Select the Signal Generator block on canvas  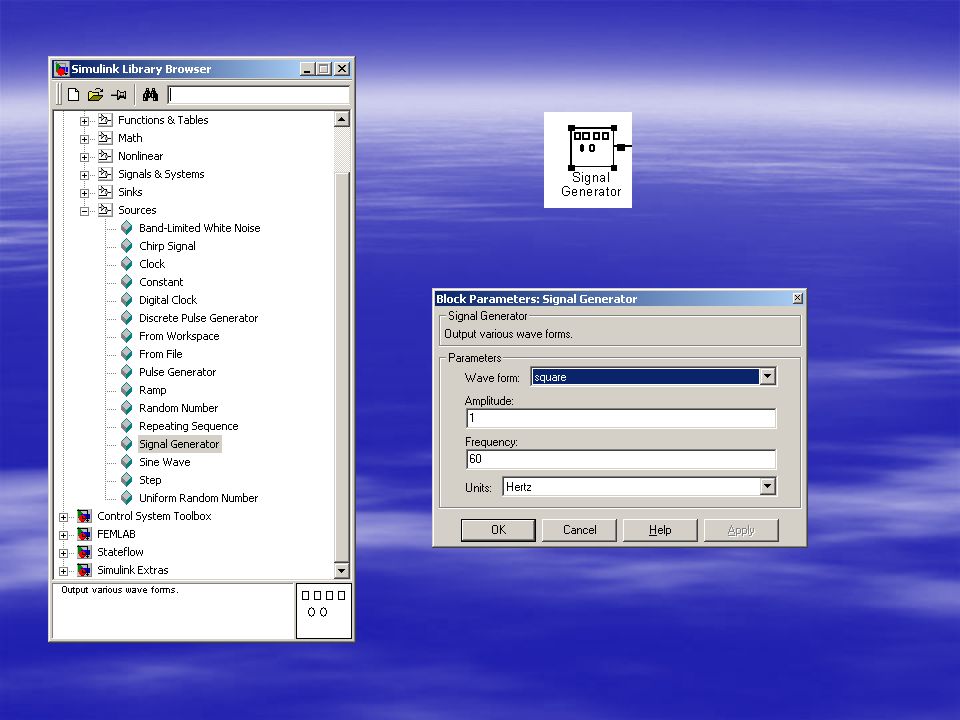coord(592,147)
